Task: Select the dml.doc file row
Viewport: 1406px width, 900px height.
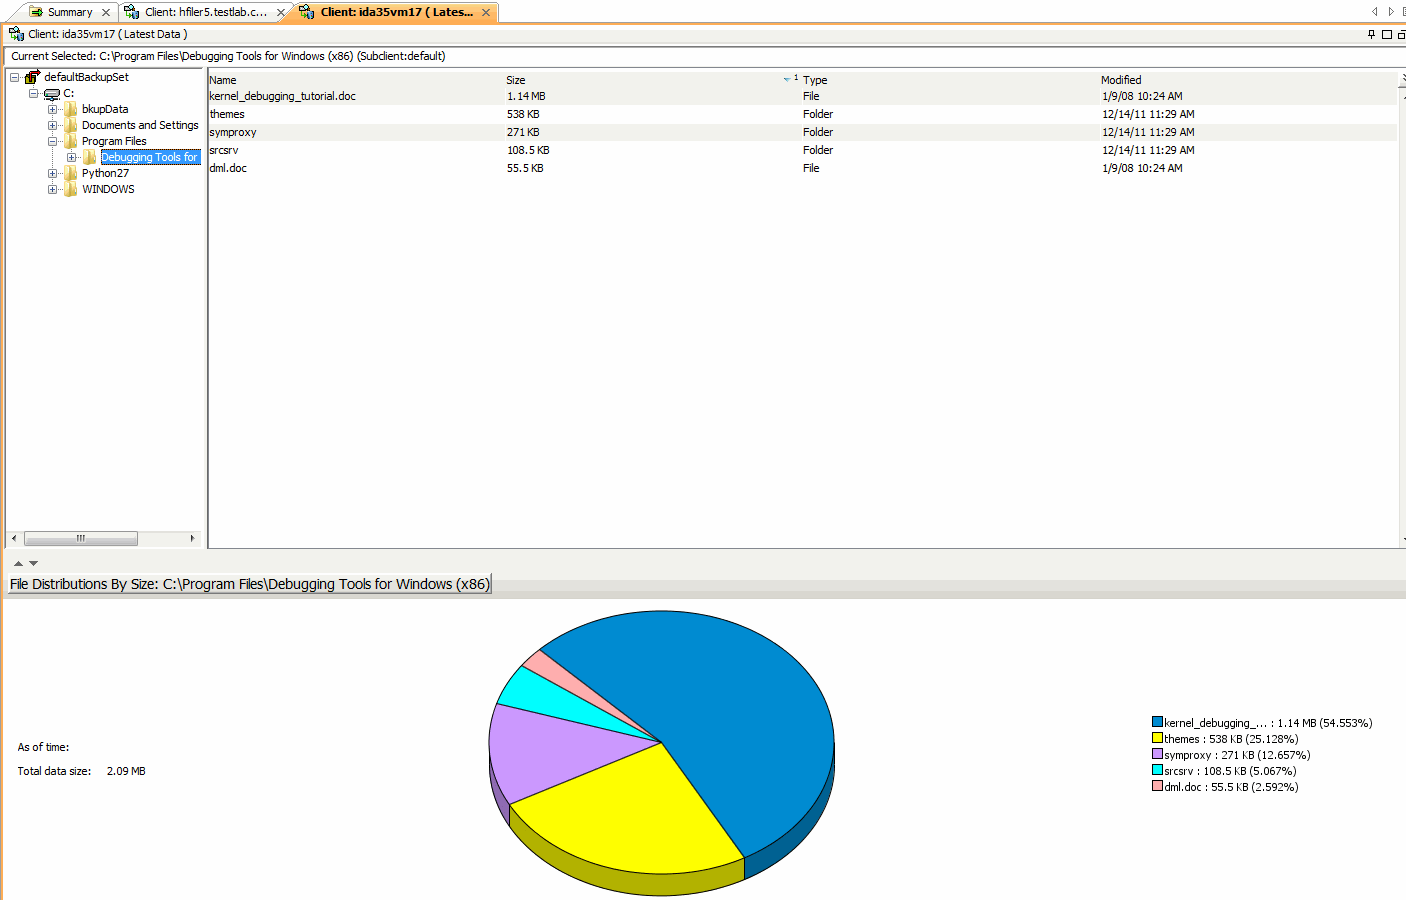Action: [x=802, y=168]
